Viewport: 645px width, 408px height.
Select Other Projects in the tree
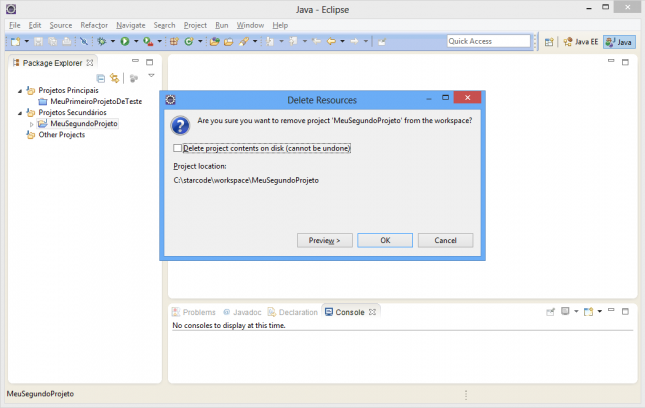(62, 135)
